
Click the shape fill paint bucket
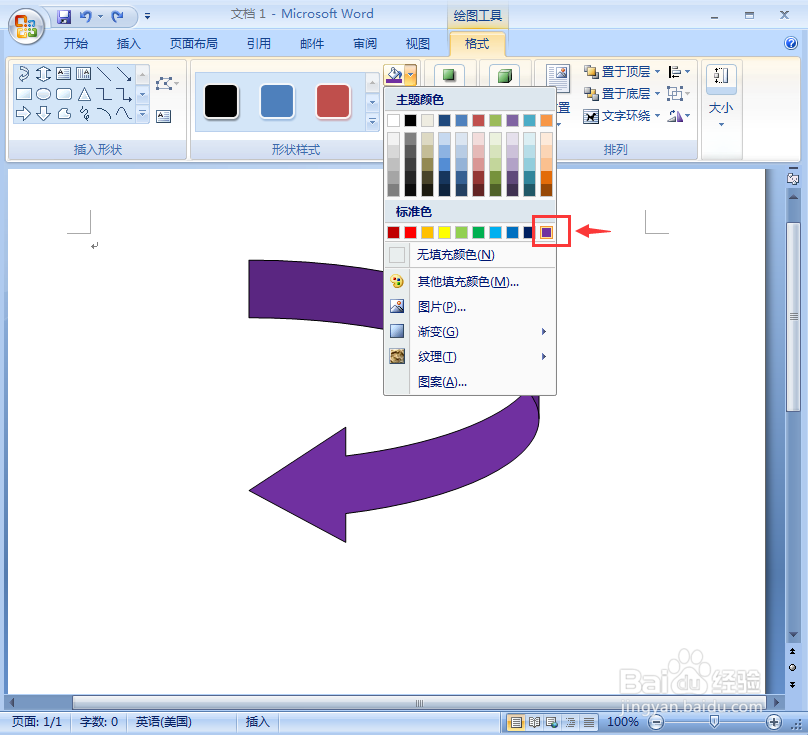point(394,75)
